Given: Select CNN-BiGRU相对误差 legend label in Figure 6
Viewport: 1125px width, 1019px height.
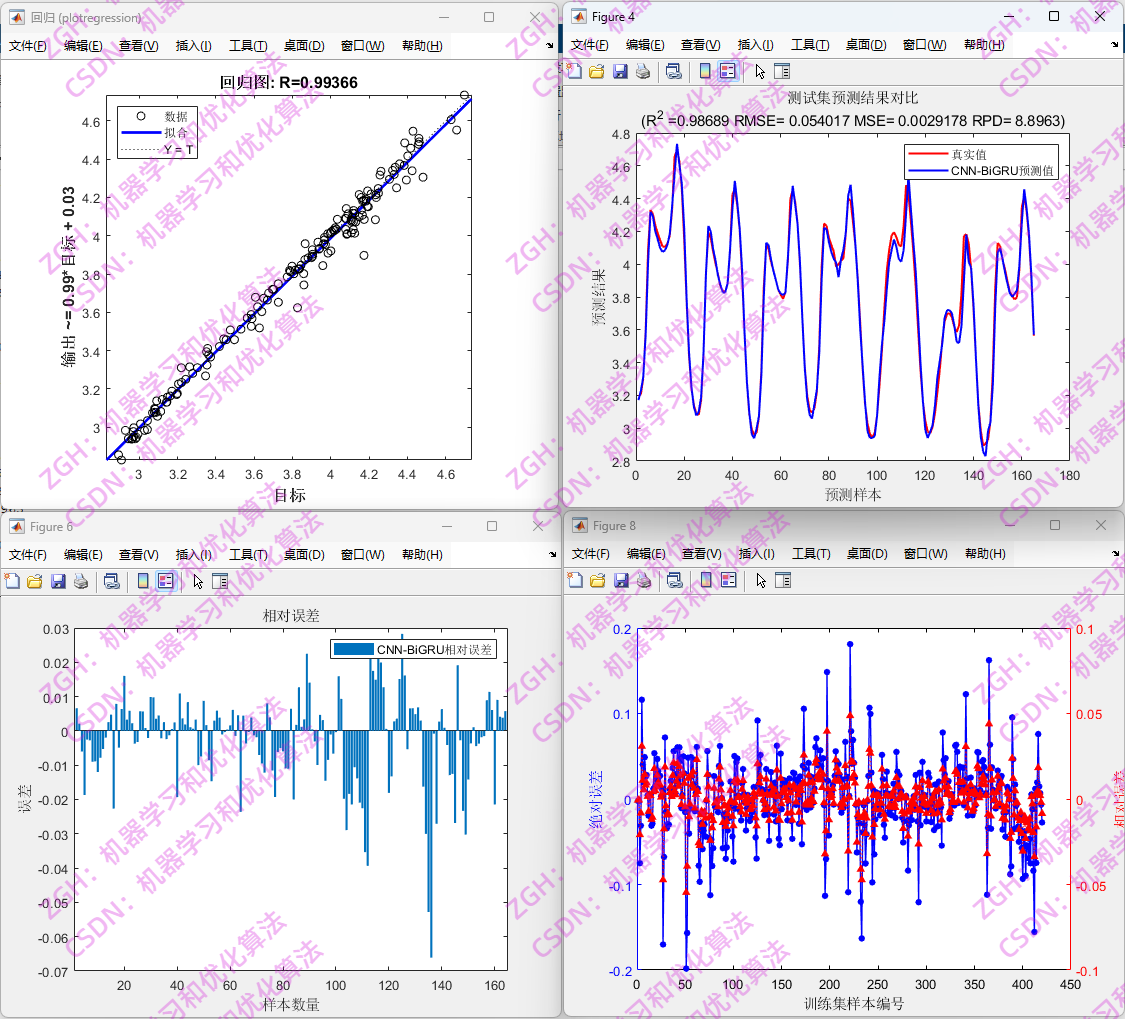Looking at the screenshot, I should (x=435, y=649).
